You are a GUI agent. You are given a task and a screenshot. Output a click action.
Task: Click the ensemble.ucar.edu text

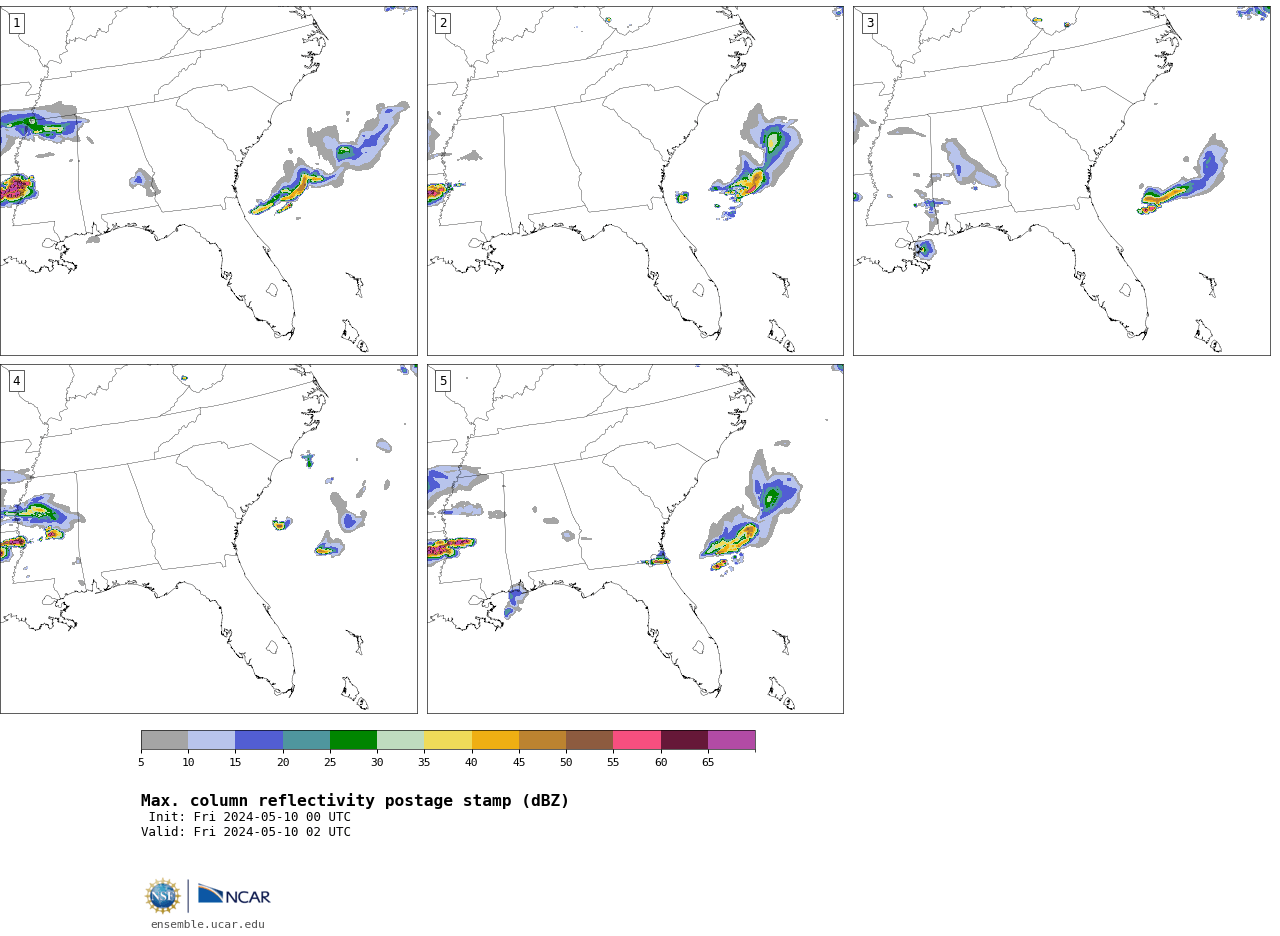(208, 924)
